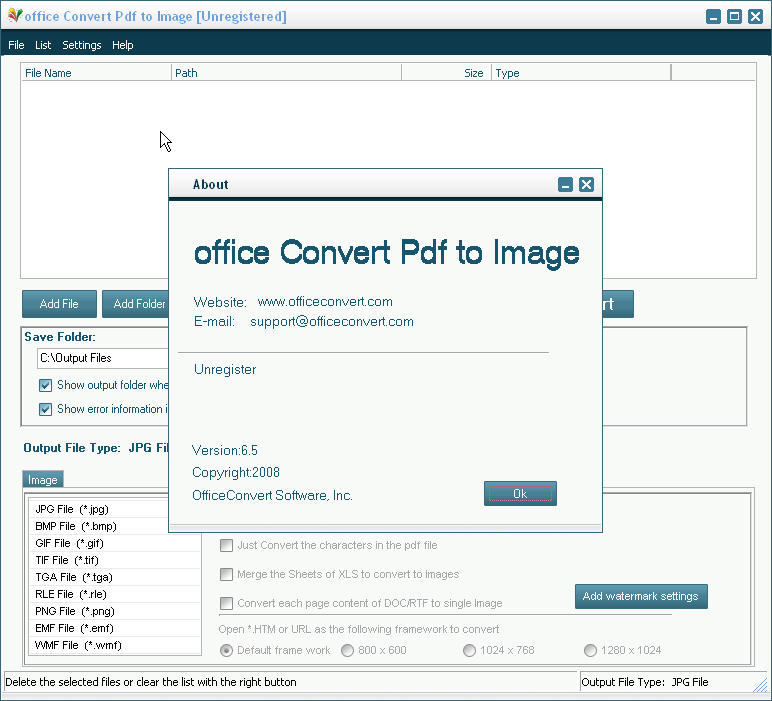
Task: Open the Help menu
Action: 123,45
